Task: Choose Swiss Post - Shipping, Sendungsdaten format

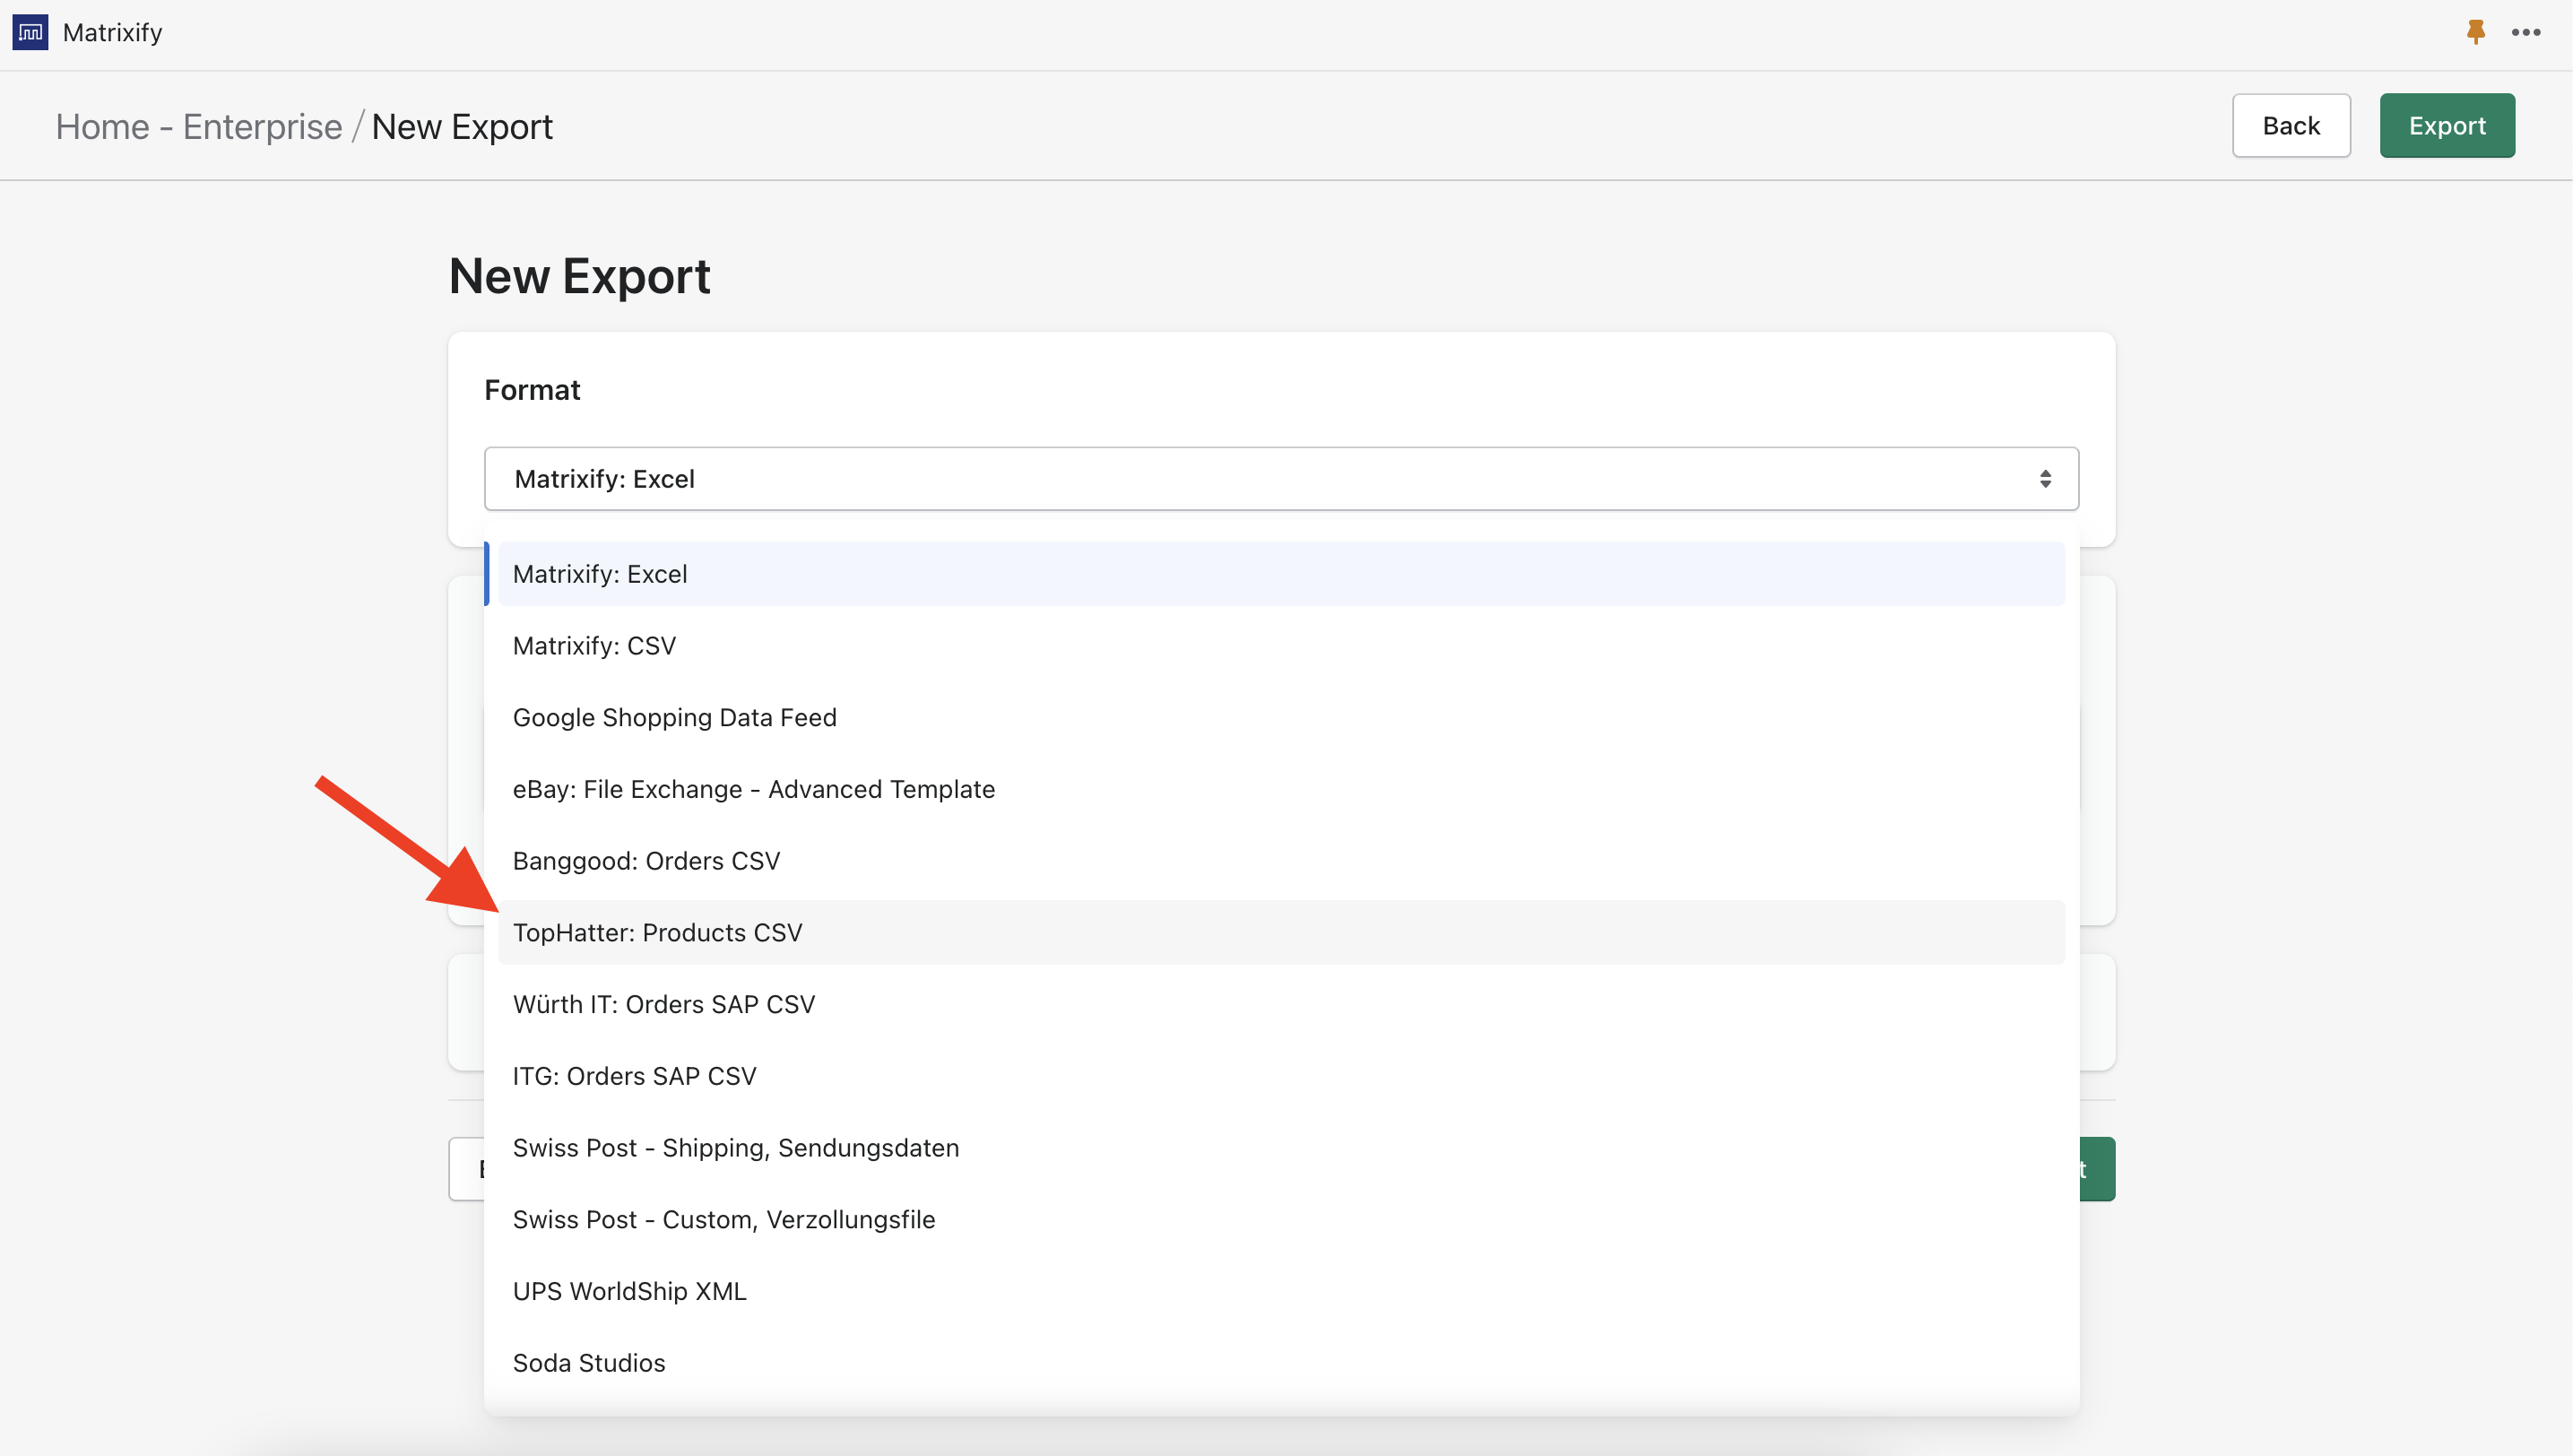Action: 735,1147
